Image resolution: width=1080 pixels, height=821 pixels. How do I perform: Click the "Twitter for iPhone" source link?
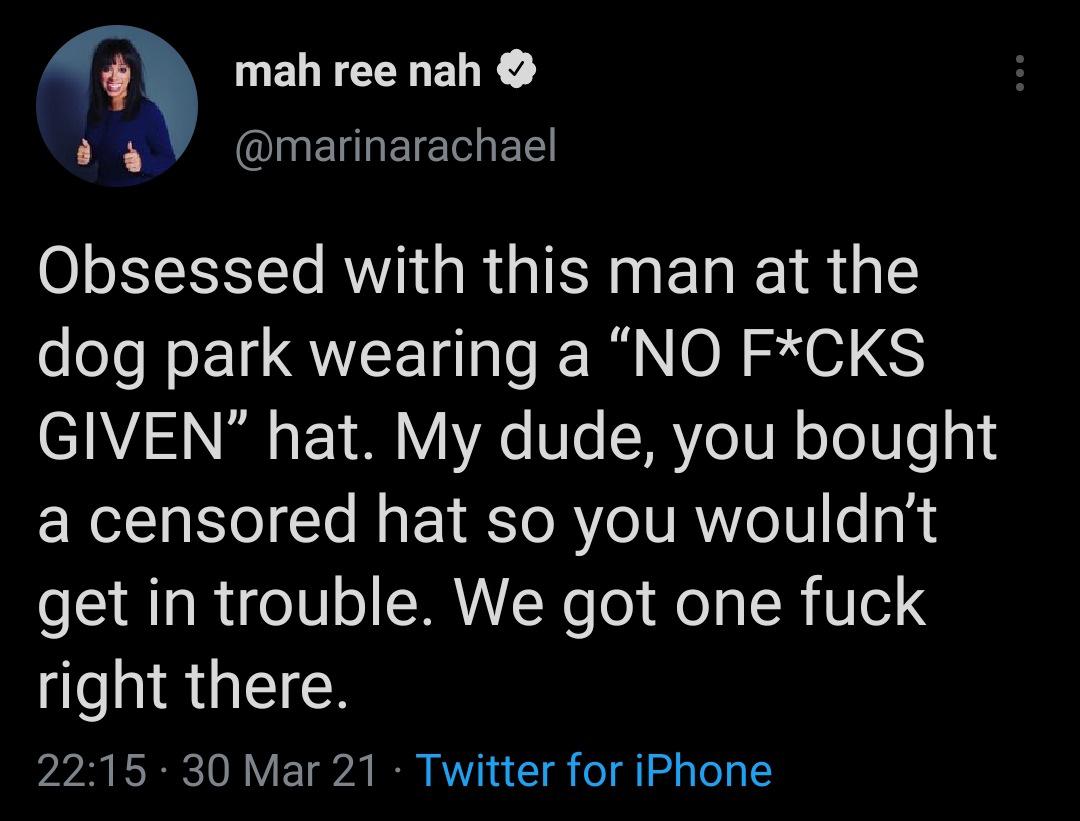[593, 770]
